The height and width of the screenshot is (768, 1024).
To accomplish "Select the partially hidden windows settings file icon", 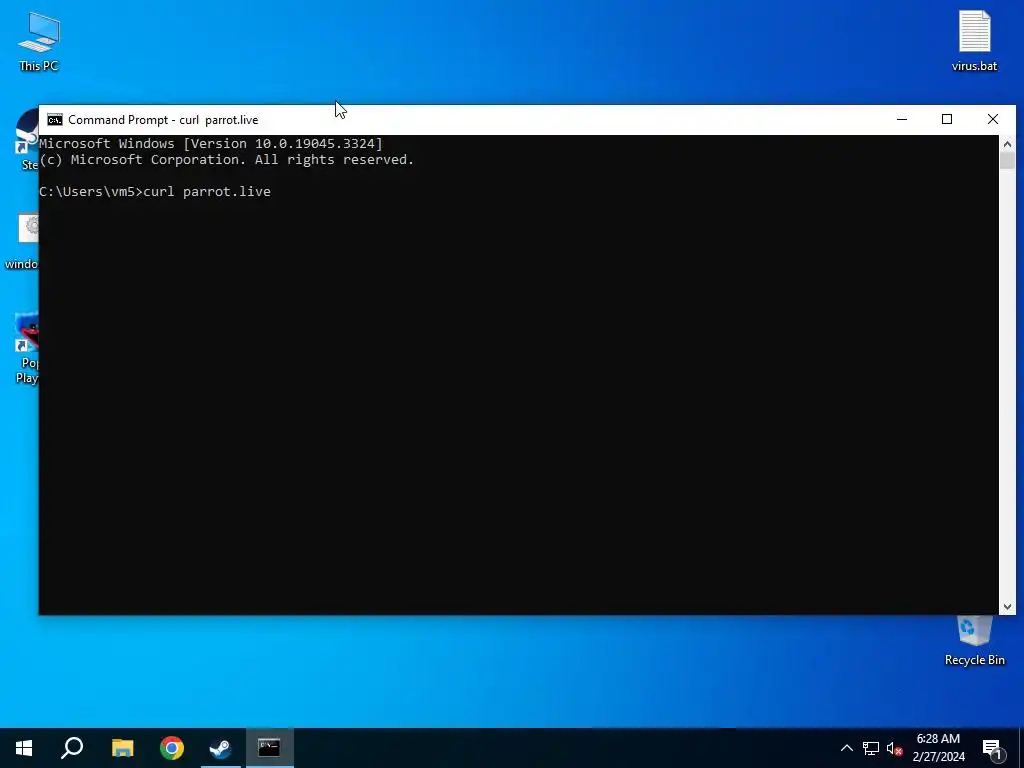I will click(22, 242).
